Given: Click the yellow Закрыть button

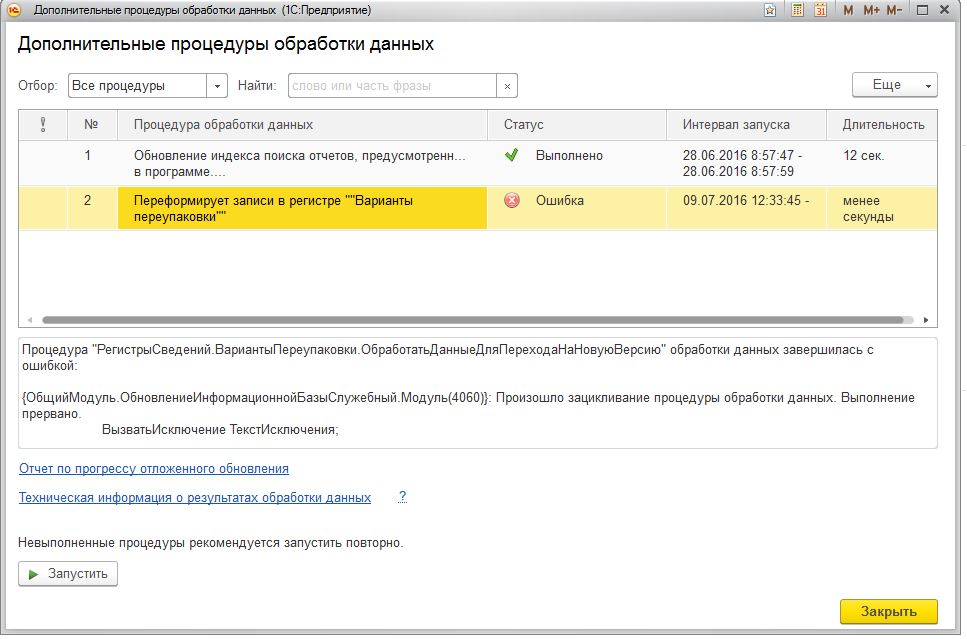Looking at the screenshot, I should point(888,611).
